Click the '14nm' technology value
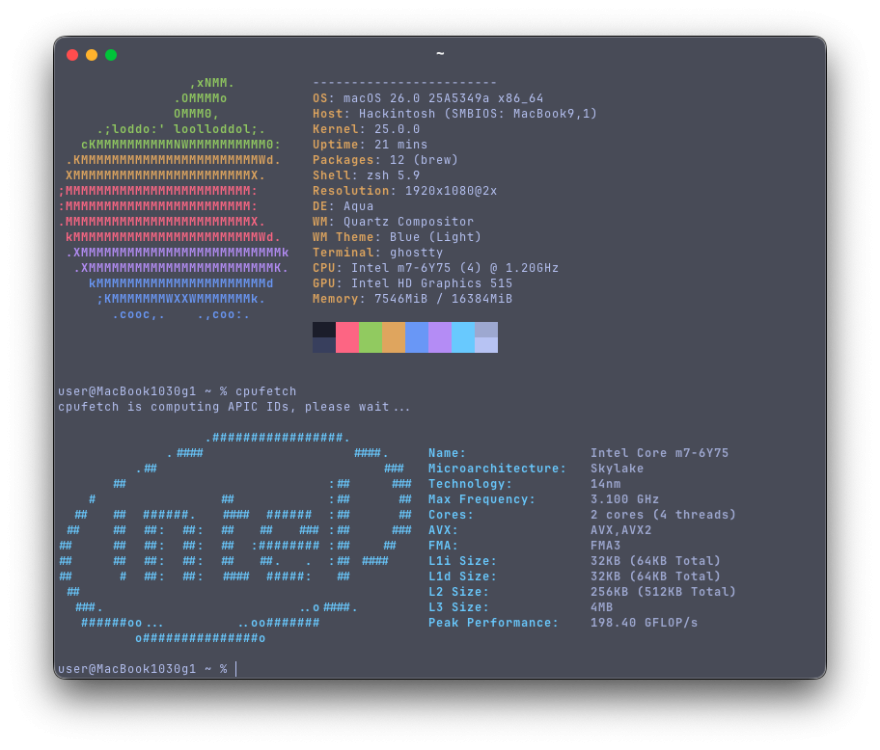This screenshot has height=750, width=880. point(605,484)
